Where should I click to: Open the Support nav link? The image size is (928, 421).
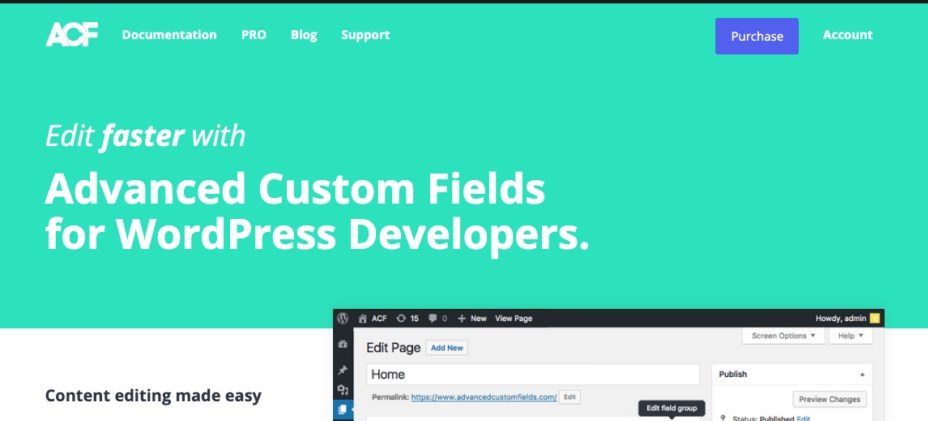(x=365, y=35)
